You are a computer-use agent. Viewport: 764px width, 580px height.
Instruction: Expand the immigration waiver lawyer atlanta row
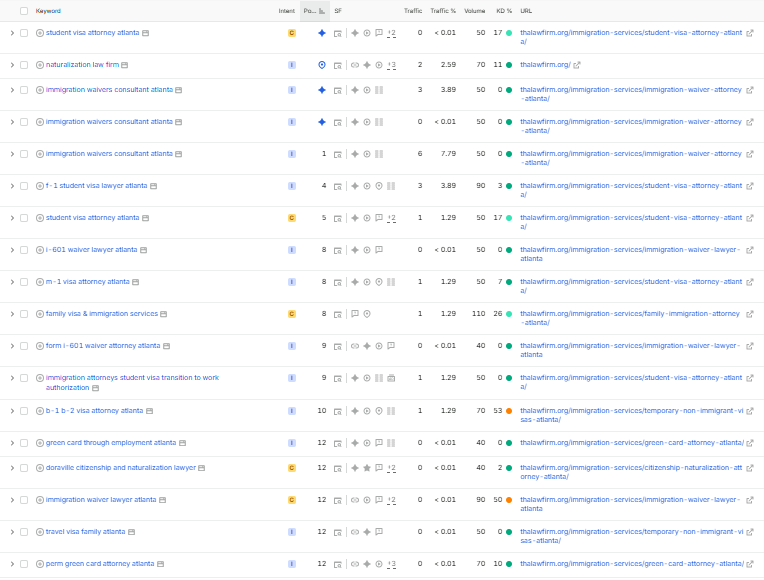[12, 500]
